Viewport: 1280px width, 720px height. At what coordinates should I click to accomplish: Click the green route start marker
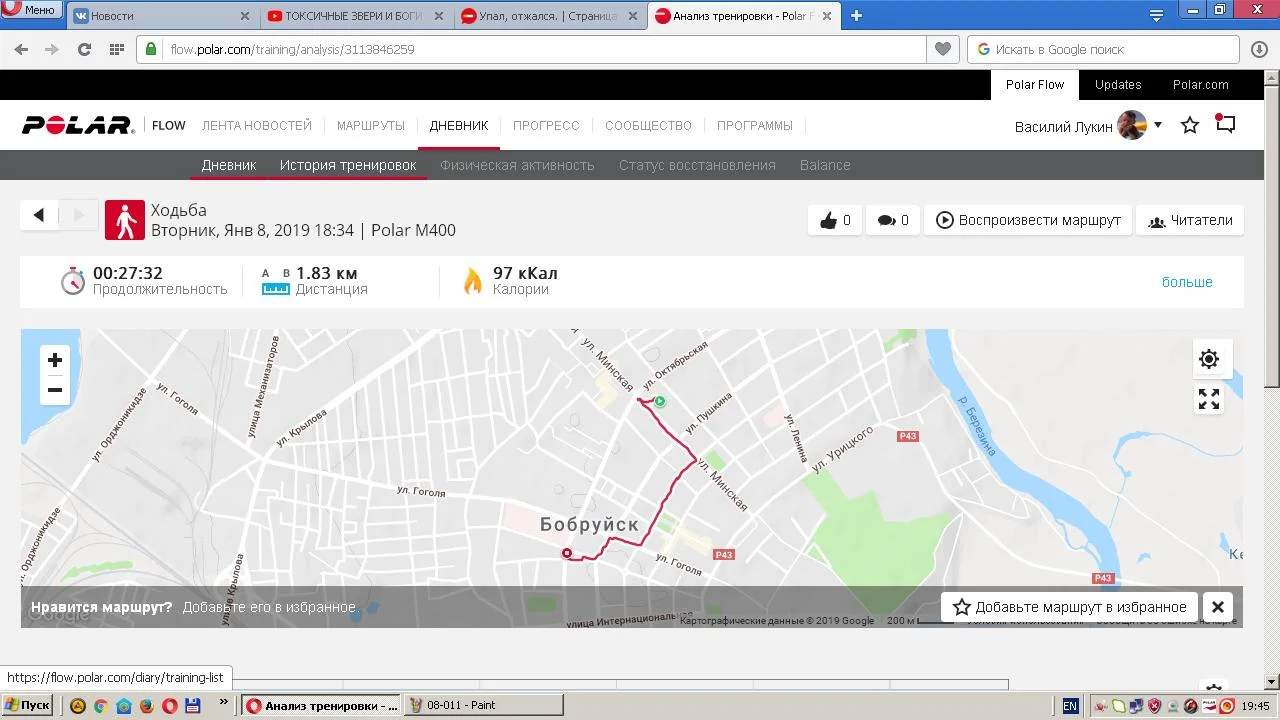coord(660,402)
